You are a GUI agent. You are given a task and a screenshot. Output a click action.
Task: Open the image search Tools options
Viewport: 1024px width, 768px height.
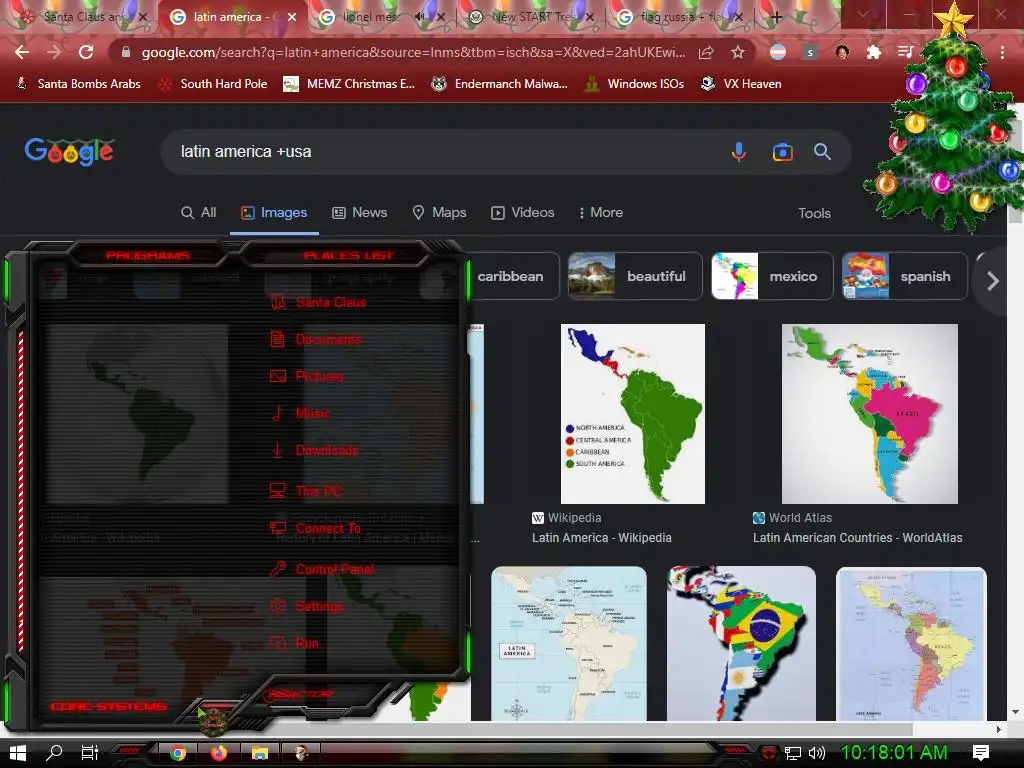(814, 213)
